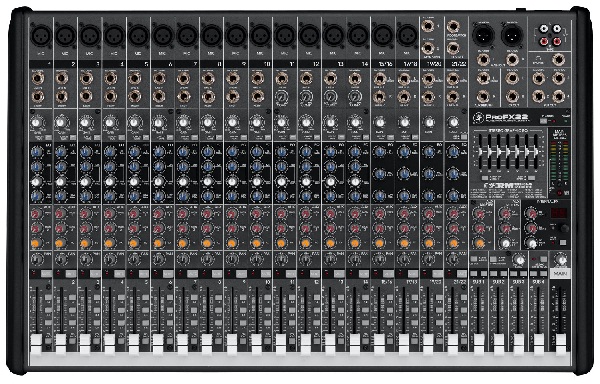The width and height of the screenshot is (600, 384).
Task: Click channel 8 white mid EQ knob
Action: point(207,181)
